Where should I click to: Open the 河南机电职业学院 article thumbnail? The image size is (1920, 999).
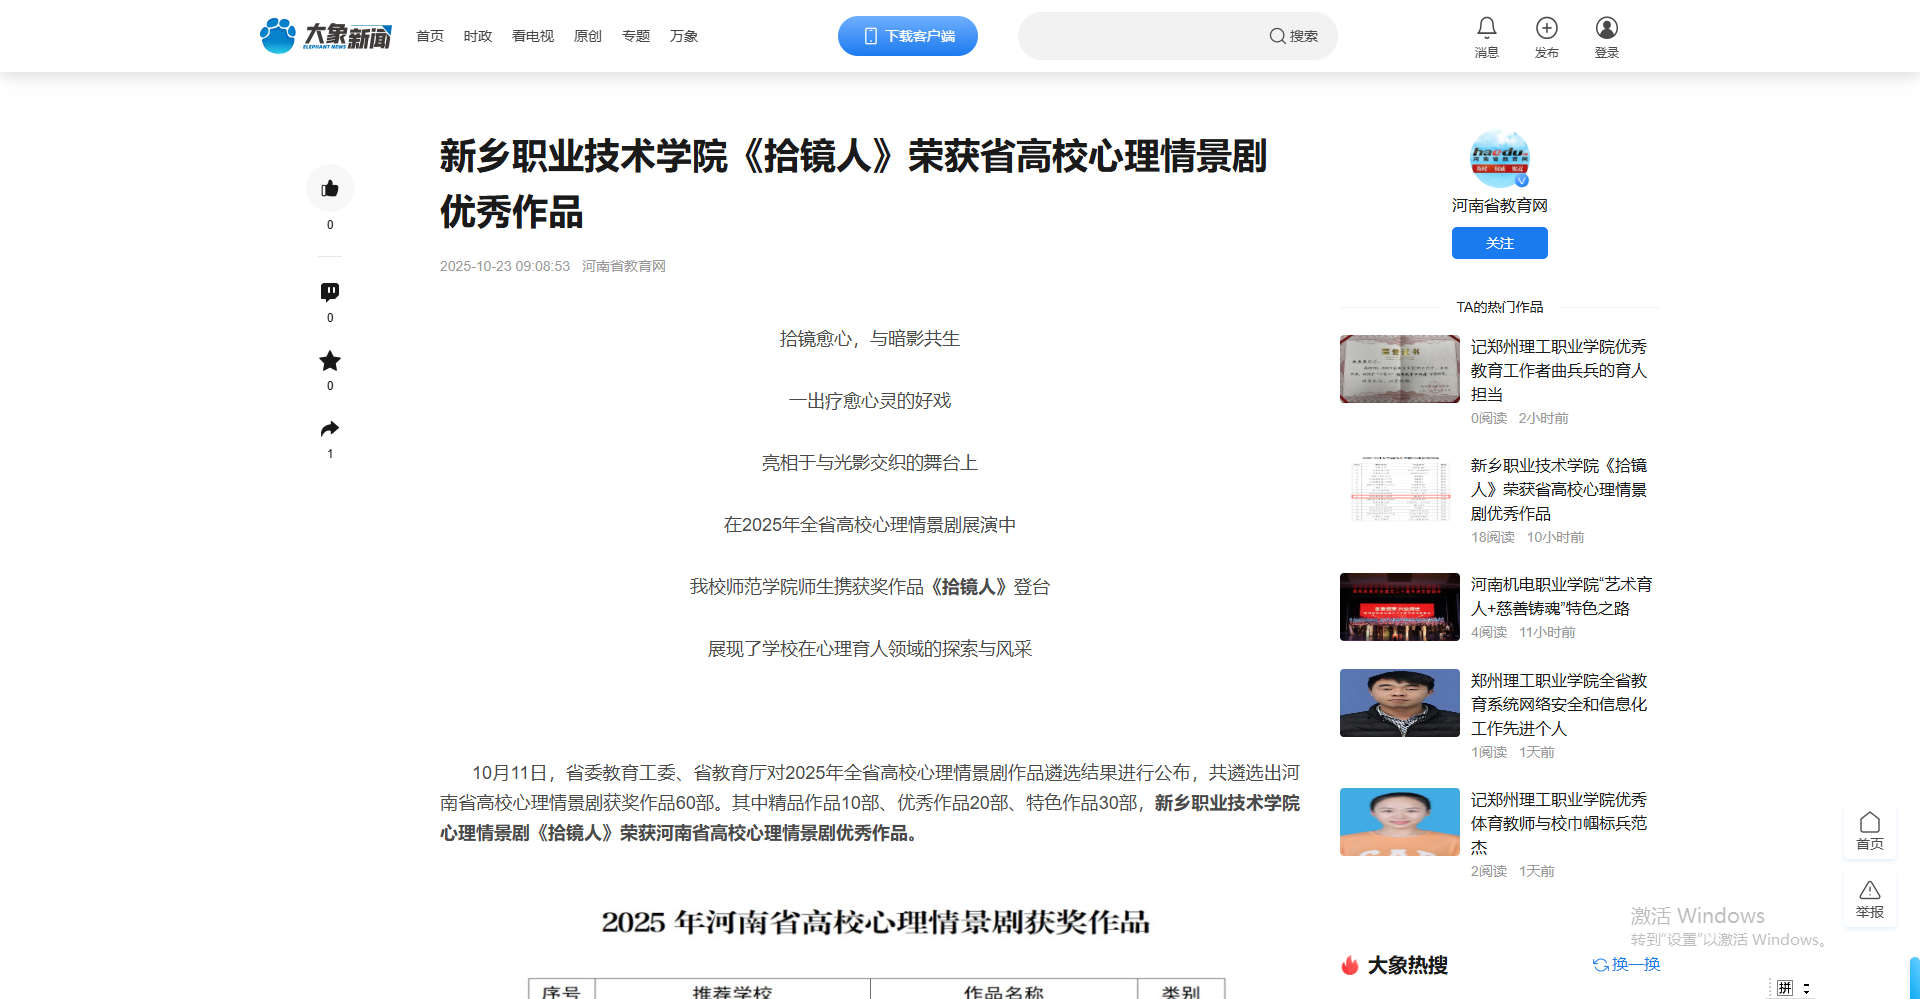[x=1399, y=607]
